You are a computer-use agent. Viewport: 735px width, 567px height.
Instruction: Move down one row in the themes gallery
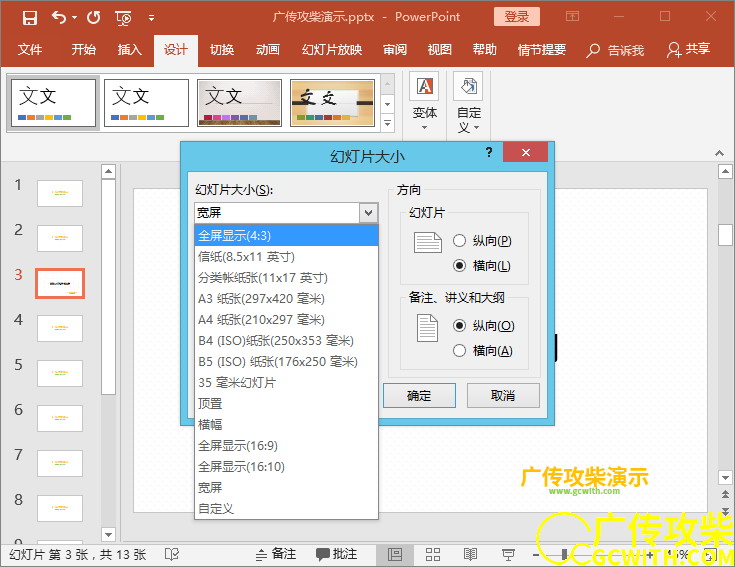pos(387,104)
